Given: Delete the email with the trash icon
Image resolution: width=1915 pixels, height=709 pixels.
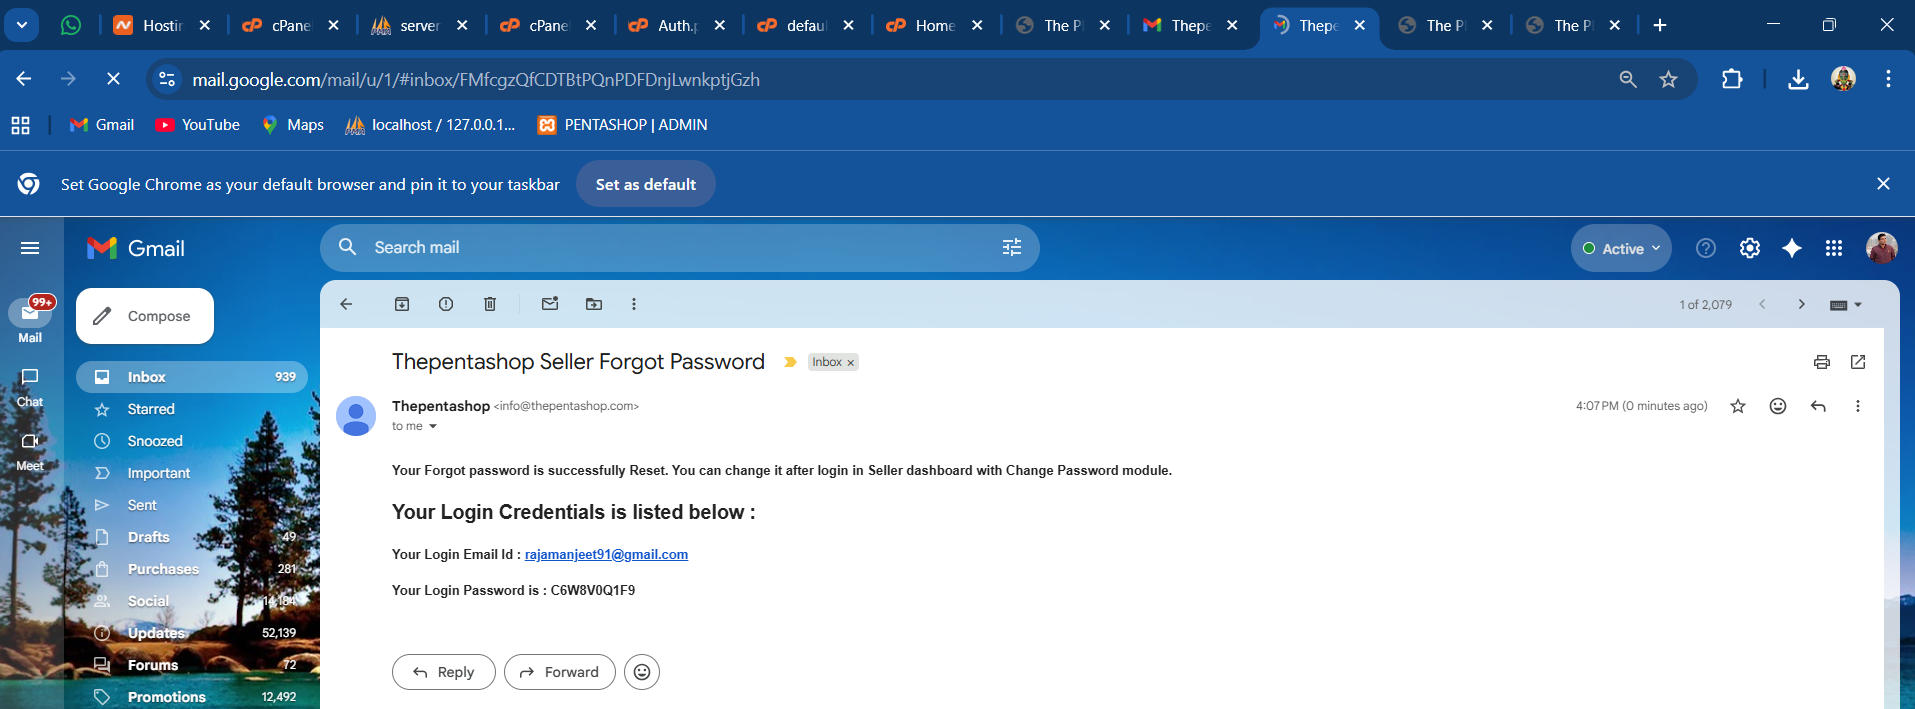Looking at the screenshot, I should coord(490,304).
